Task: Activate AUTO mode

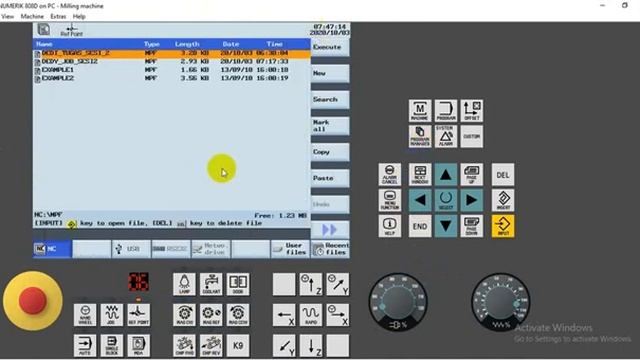Action: [x=85, y=345]
